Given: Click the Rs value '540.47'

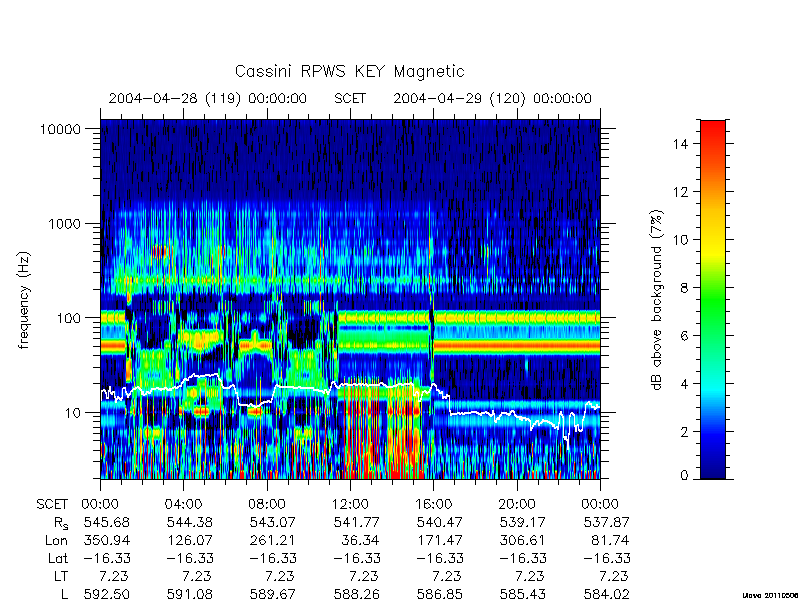Looking at the screenshot, I should coord(440,523).
